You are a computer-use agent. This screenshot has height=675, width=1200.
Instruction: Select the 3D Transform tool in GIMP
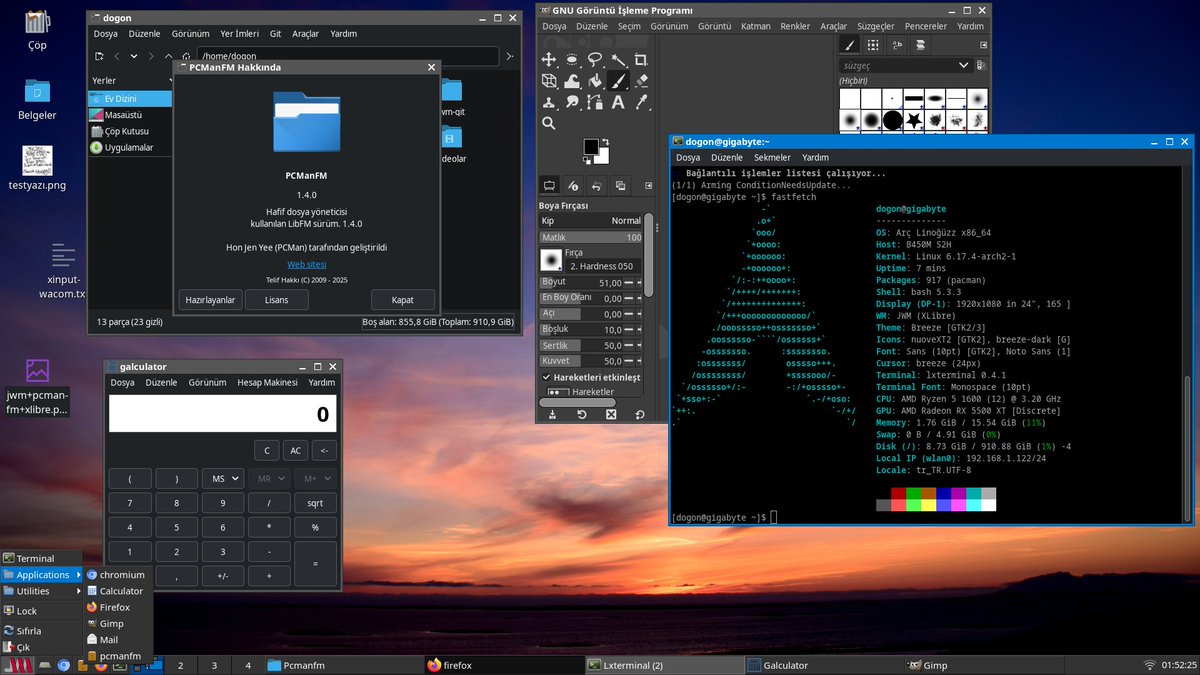click(x=549, y=81)
